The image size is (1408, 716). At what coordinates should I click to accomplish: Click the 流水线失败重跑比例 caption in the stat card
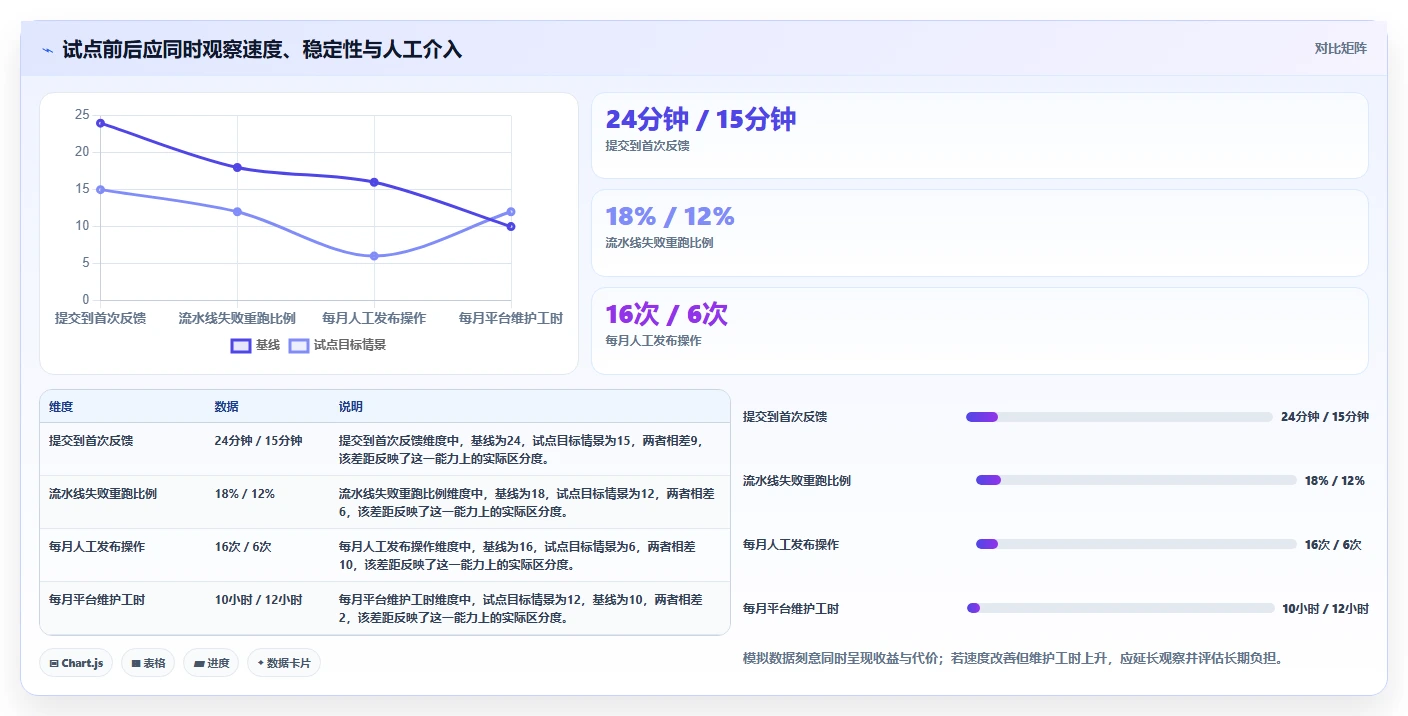[659, 243]
